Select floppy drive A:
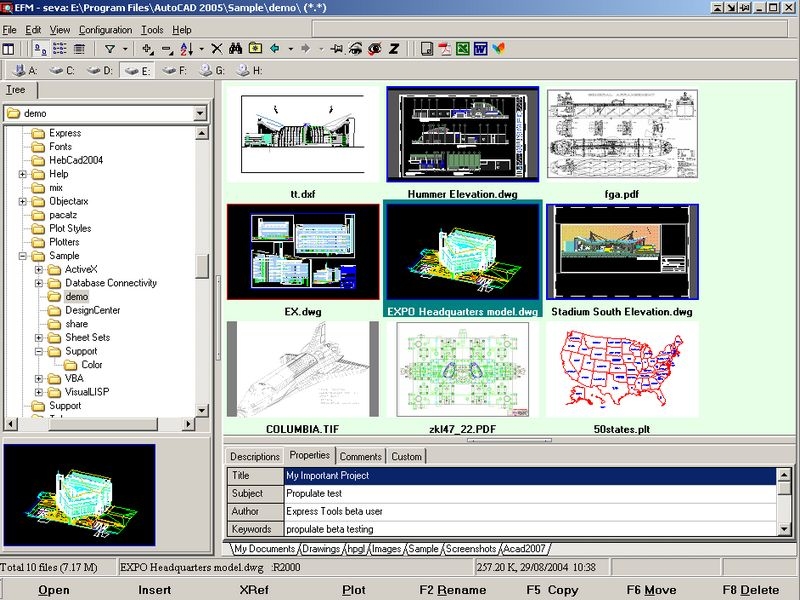The width and height of the screenshot is (800, 600). tap(26, 70)
